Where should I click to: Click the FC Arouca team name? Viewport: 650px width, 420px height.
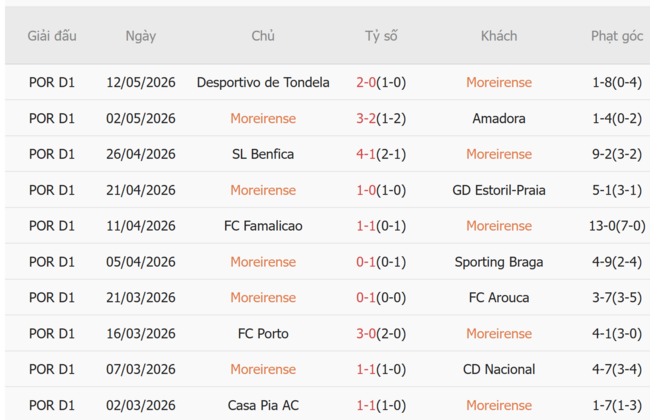click(499, 298)
